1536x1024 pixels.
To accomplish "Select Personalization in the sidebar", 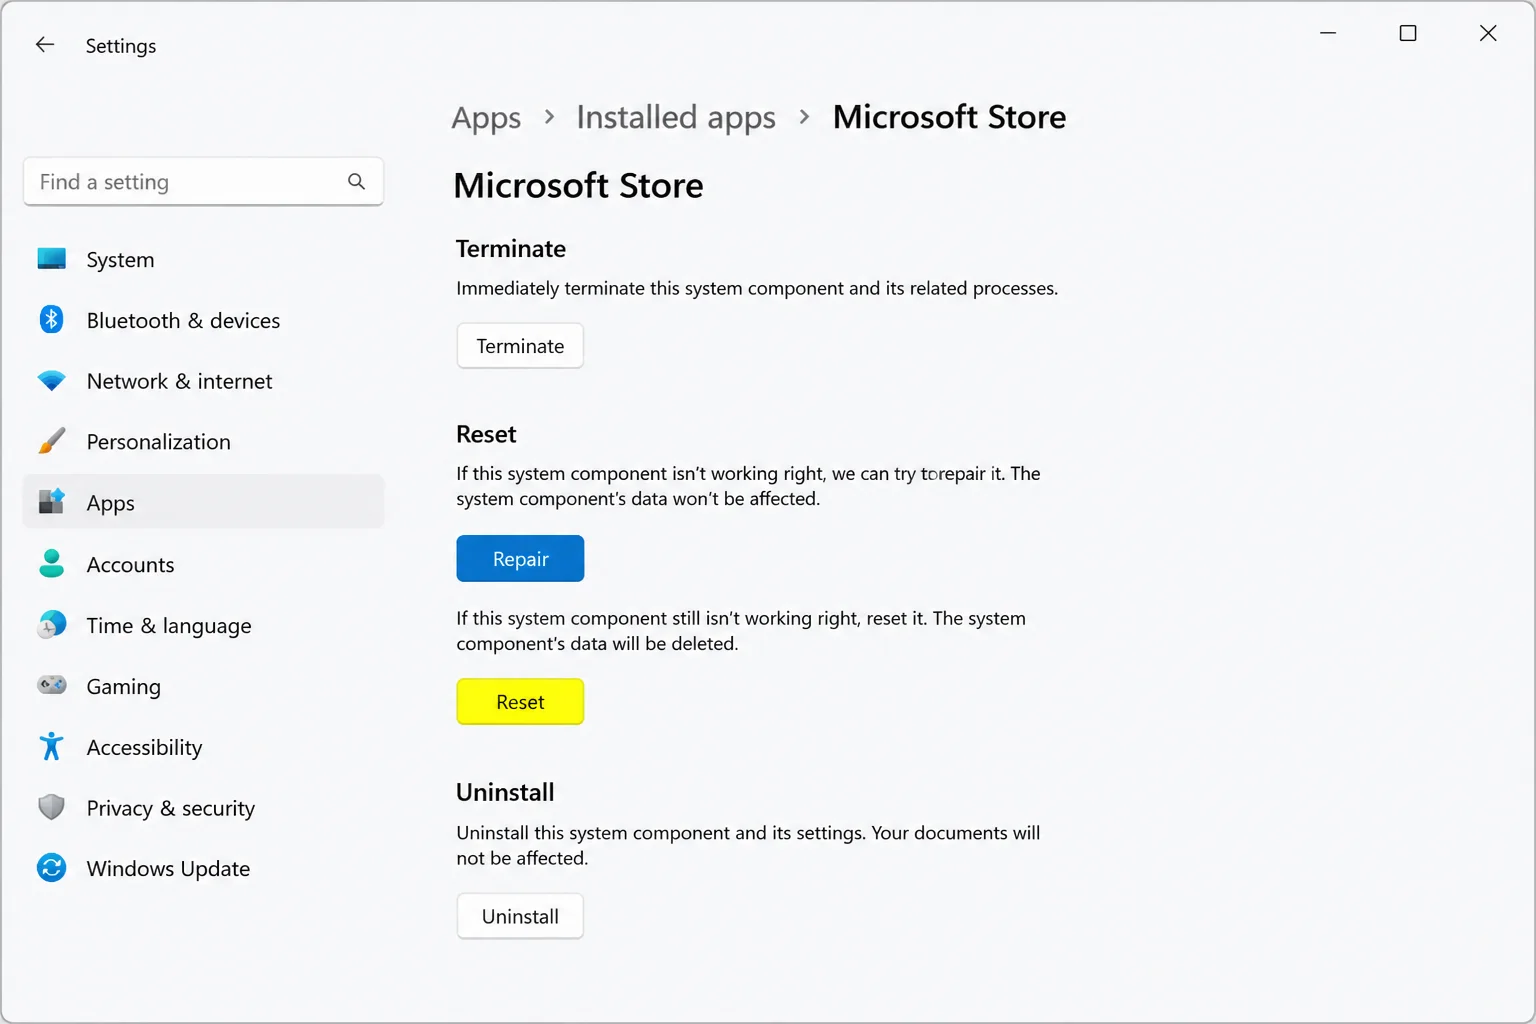I will tap(203, 442).
